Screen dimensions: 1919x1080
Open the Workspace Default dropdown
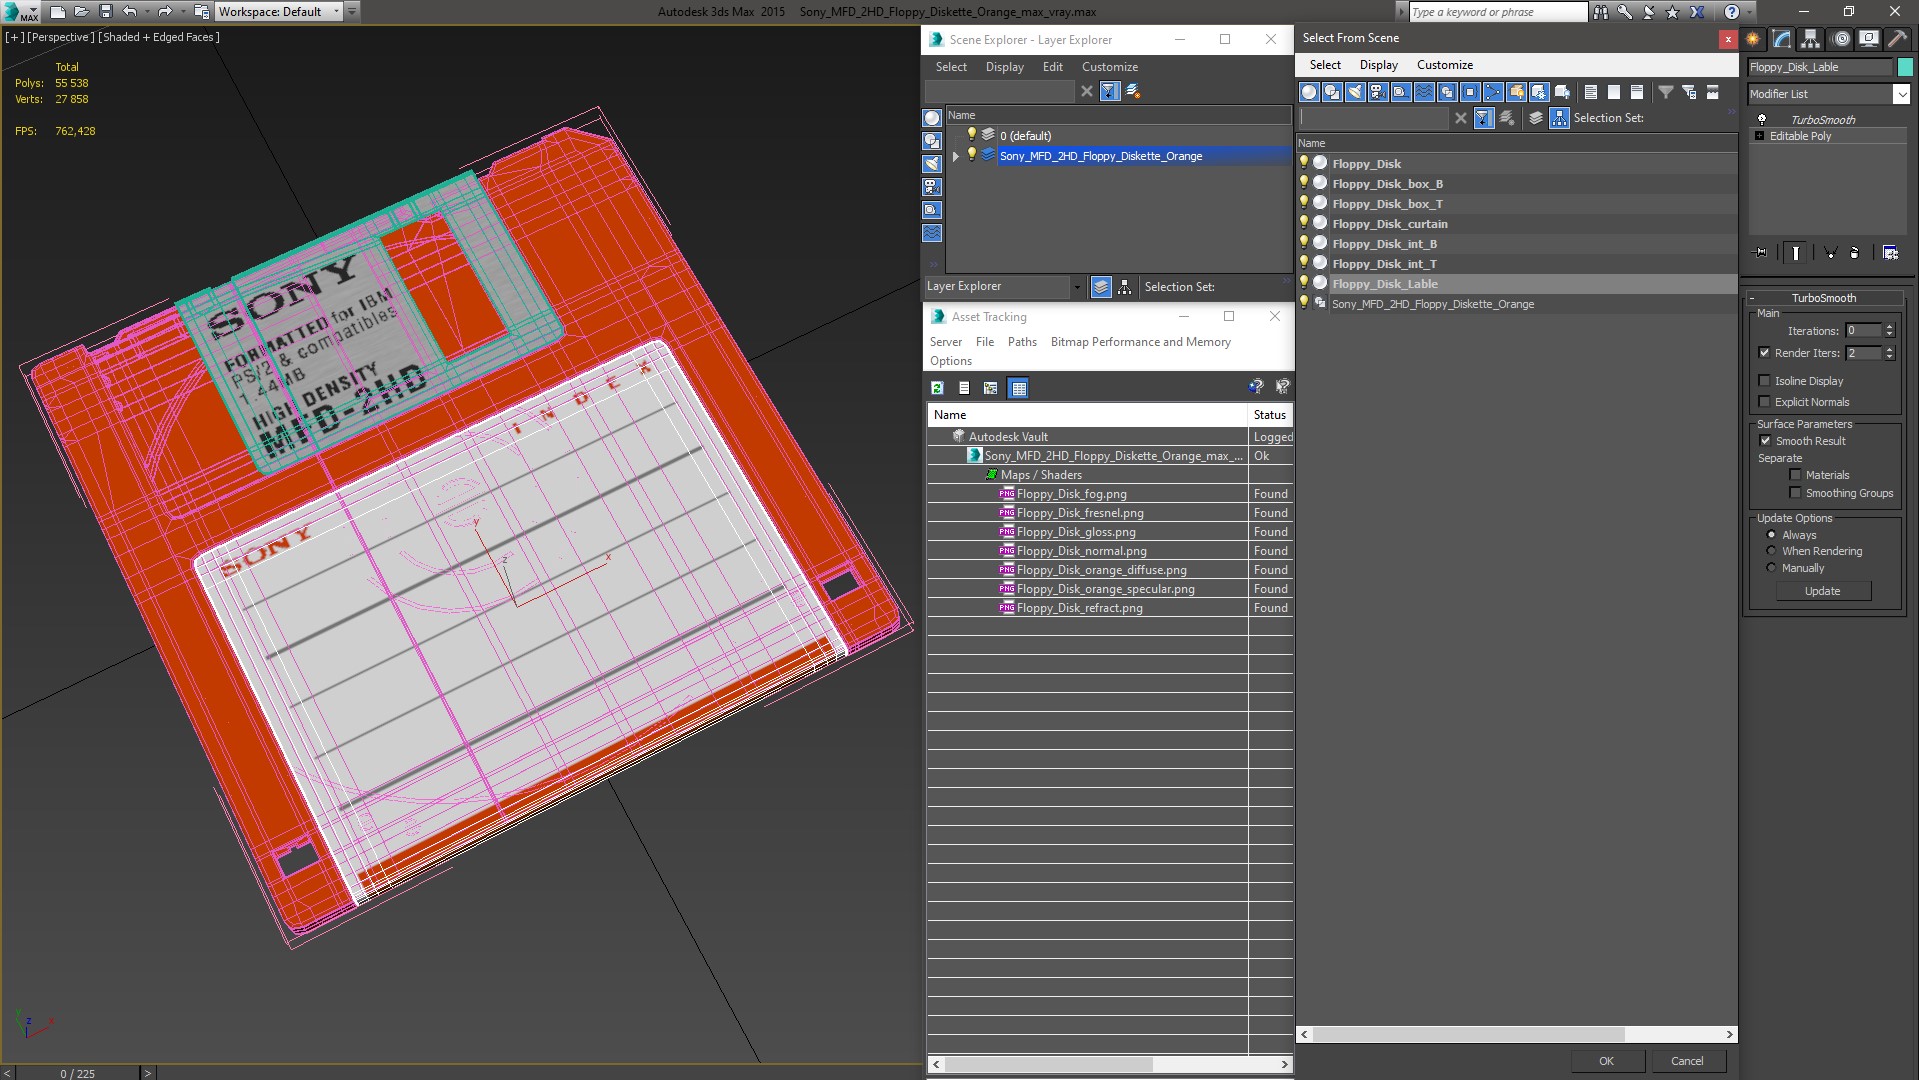(336, 12)
